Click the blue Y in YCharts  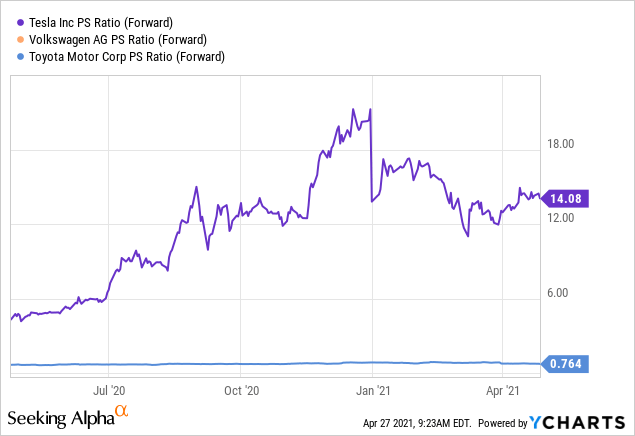[x=535, y=423]
